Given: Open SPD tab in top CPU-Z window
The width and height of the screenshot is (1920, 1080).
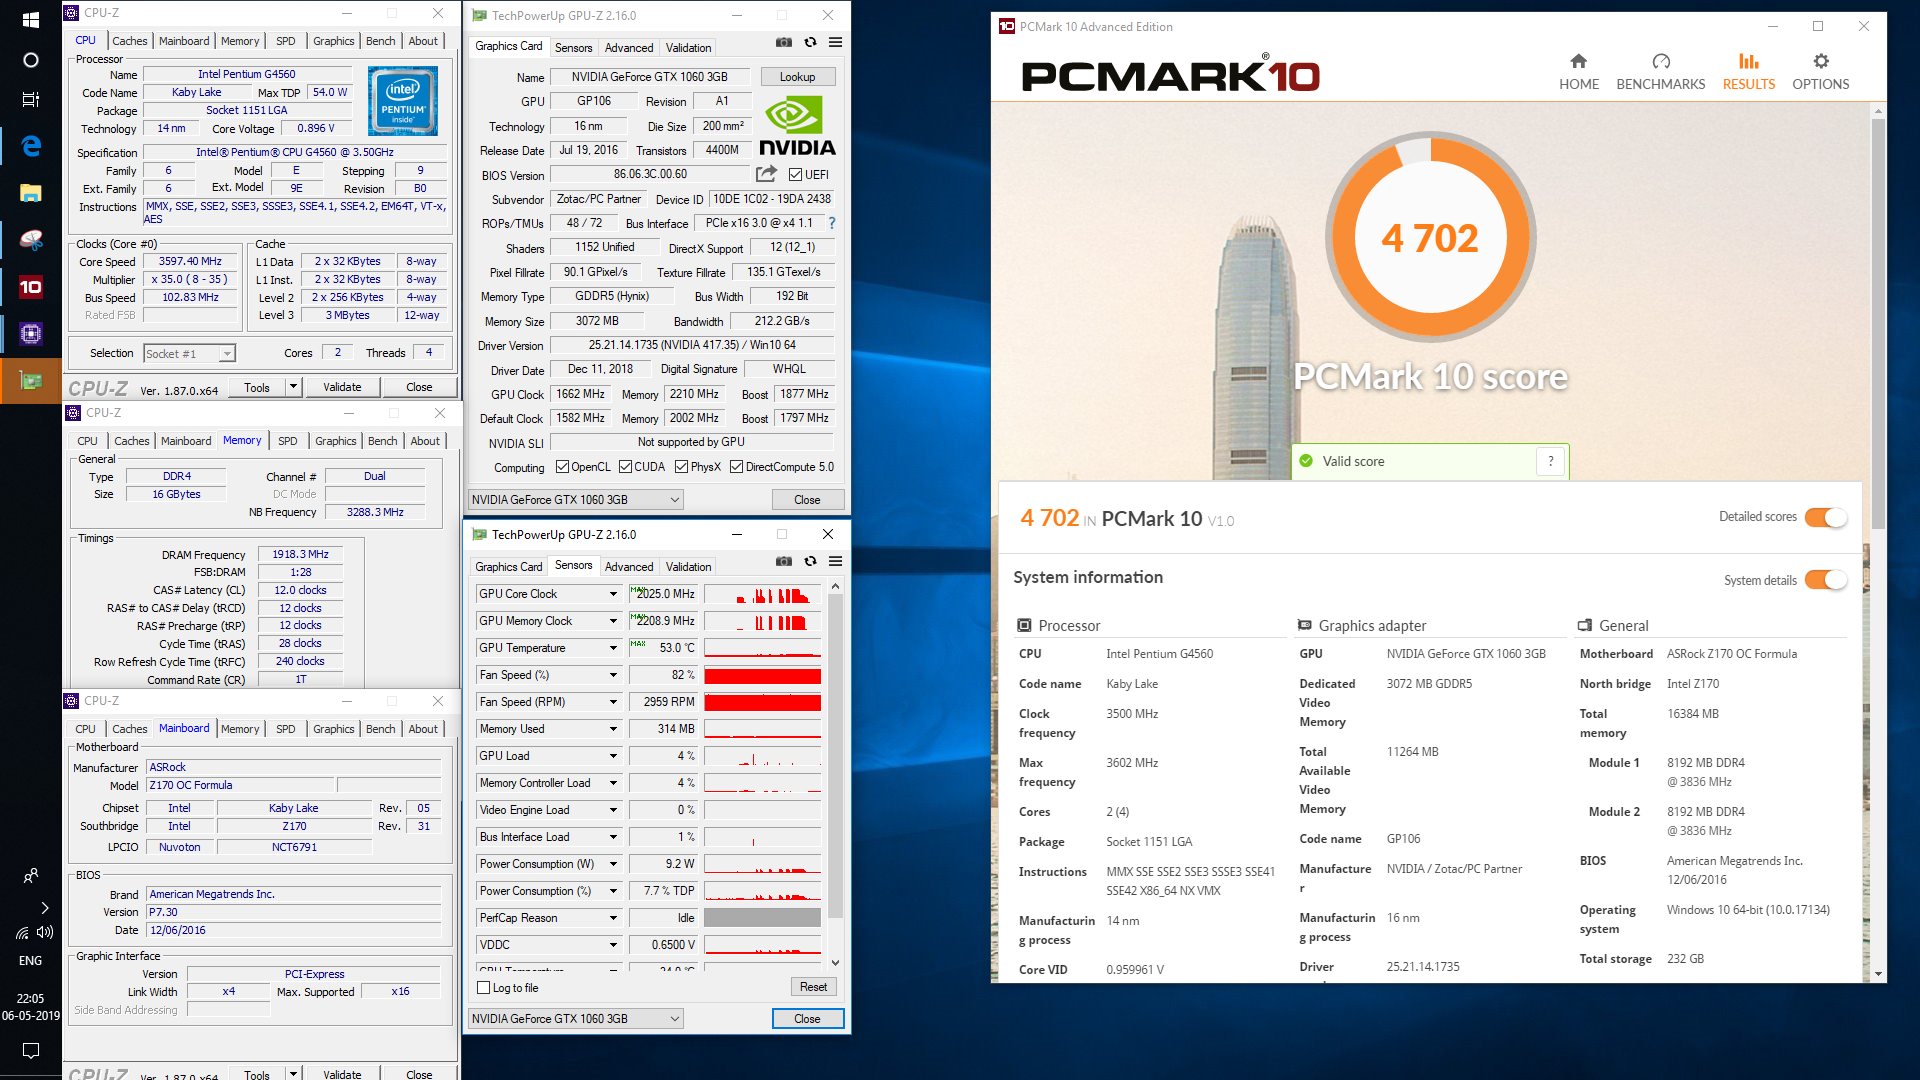Looking at the screenshot, I should click(285, 41).
